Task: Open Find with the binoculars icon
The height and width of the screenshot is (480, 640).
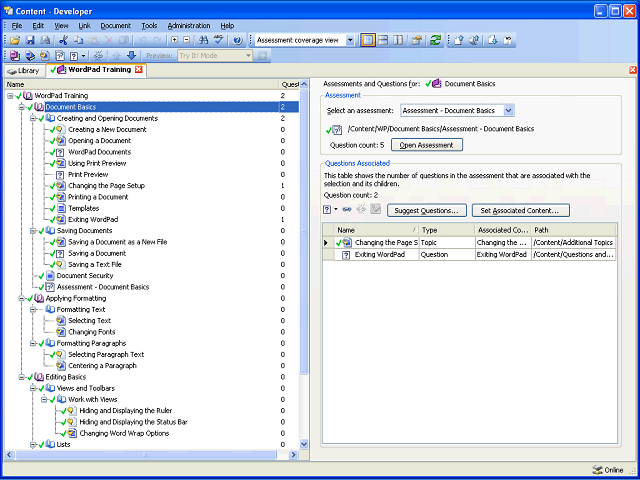Action: [x=203, y=40]
